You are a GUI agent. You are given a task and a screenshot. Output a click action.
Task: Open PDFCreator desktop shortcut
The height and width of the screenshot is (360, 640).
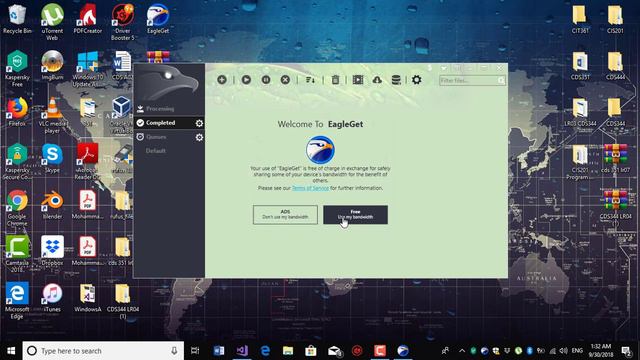click(x=88, y=19)
